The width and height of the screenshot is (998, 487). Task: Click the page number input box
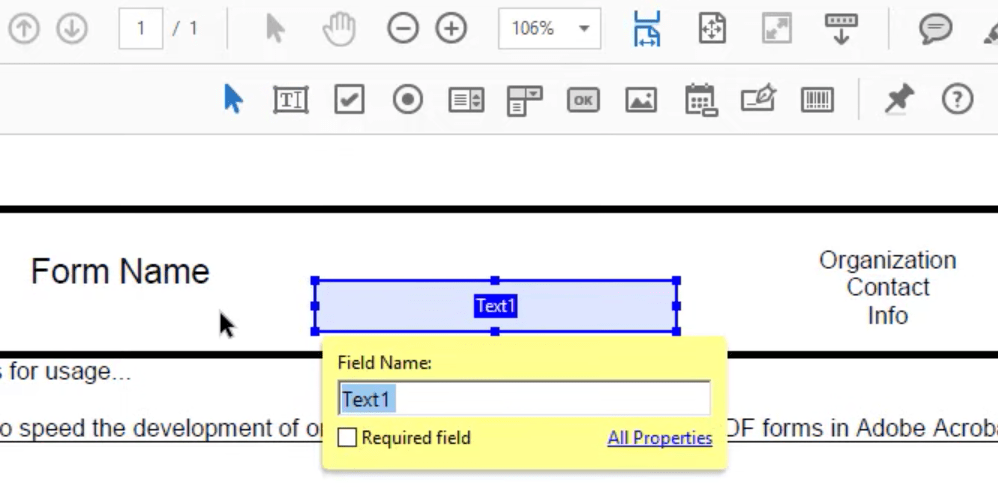click(141, 29)
